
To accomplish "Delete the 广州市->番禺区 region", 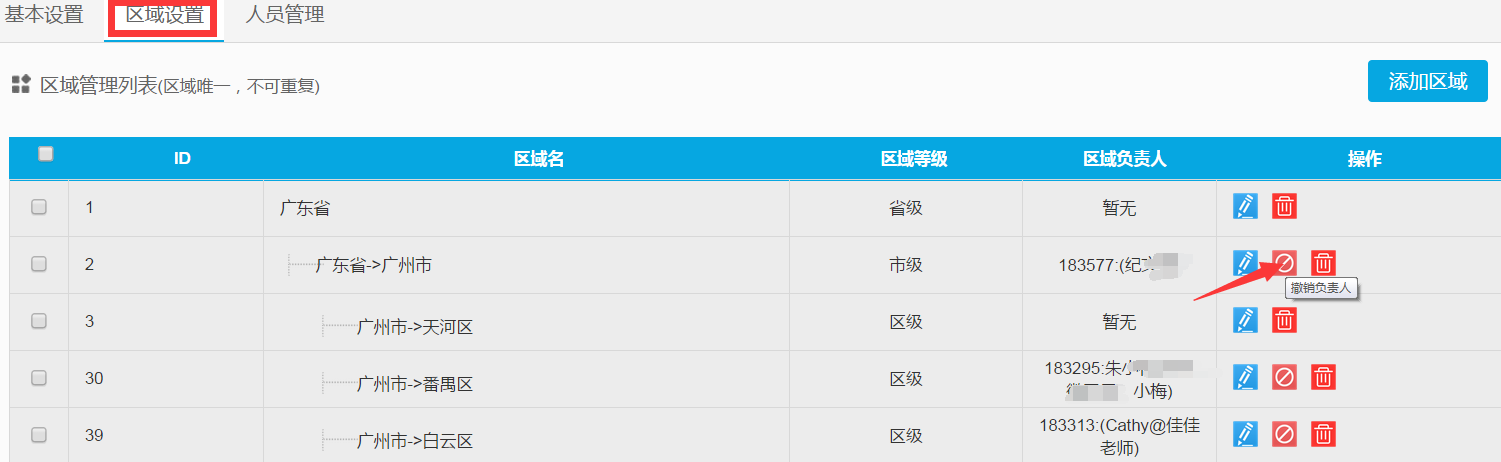I will pyautogui.click(x=1323, y=377).
